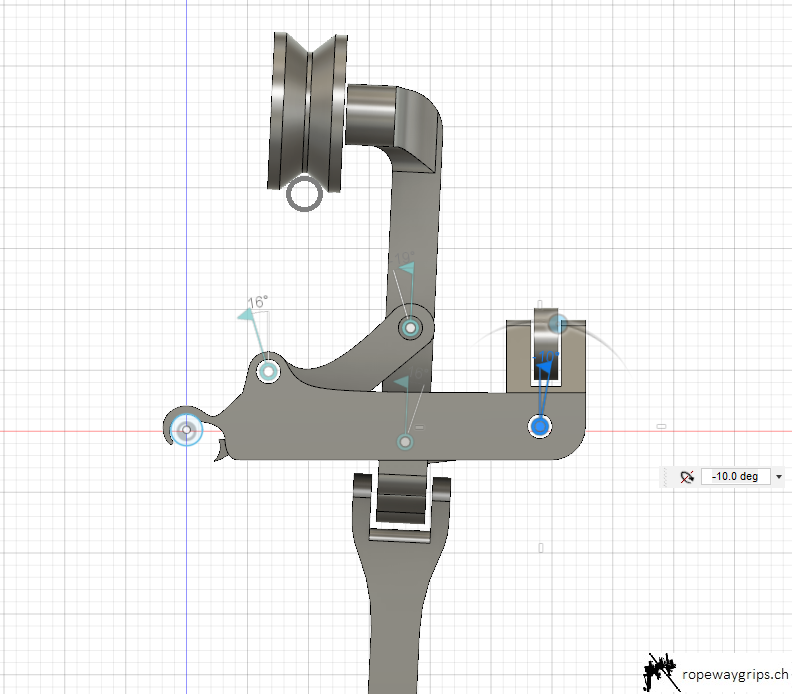Click the ropewaygrips.ch watermark text

tap(735, 675)
